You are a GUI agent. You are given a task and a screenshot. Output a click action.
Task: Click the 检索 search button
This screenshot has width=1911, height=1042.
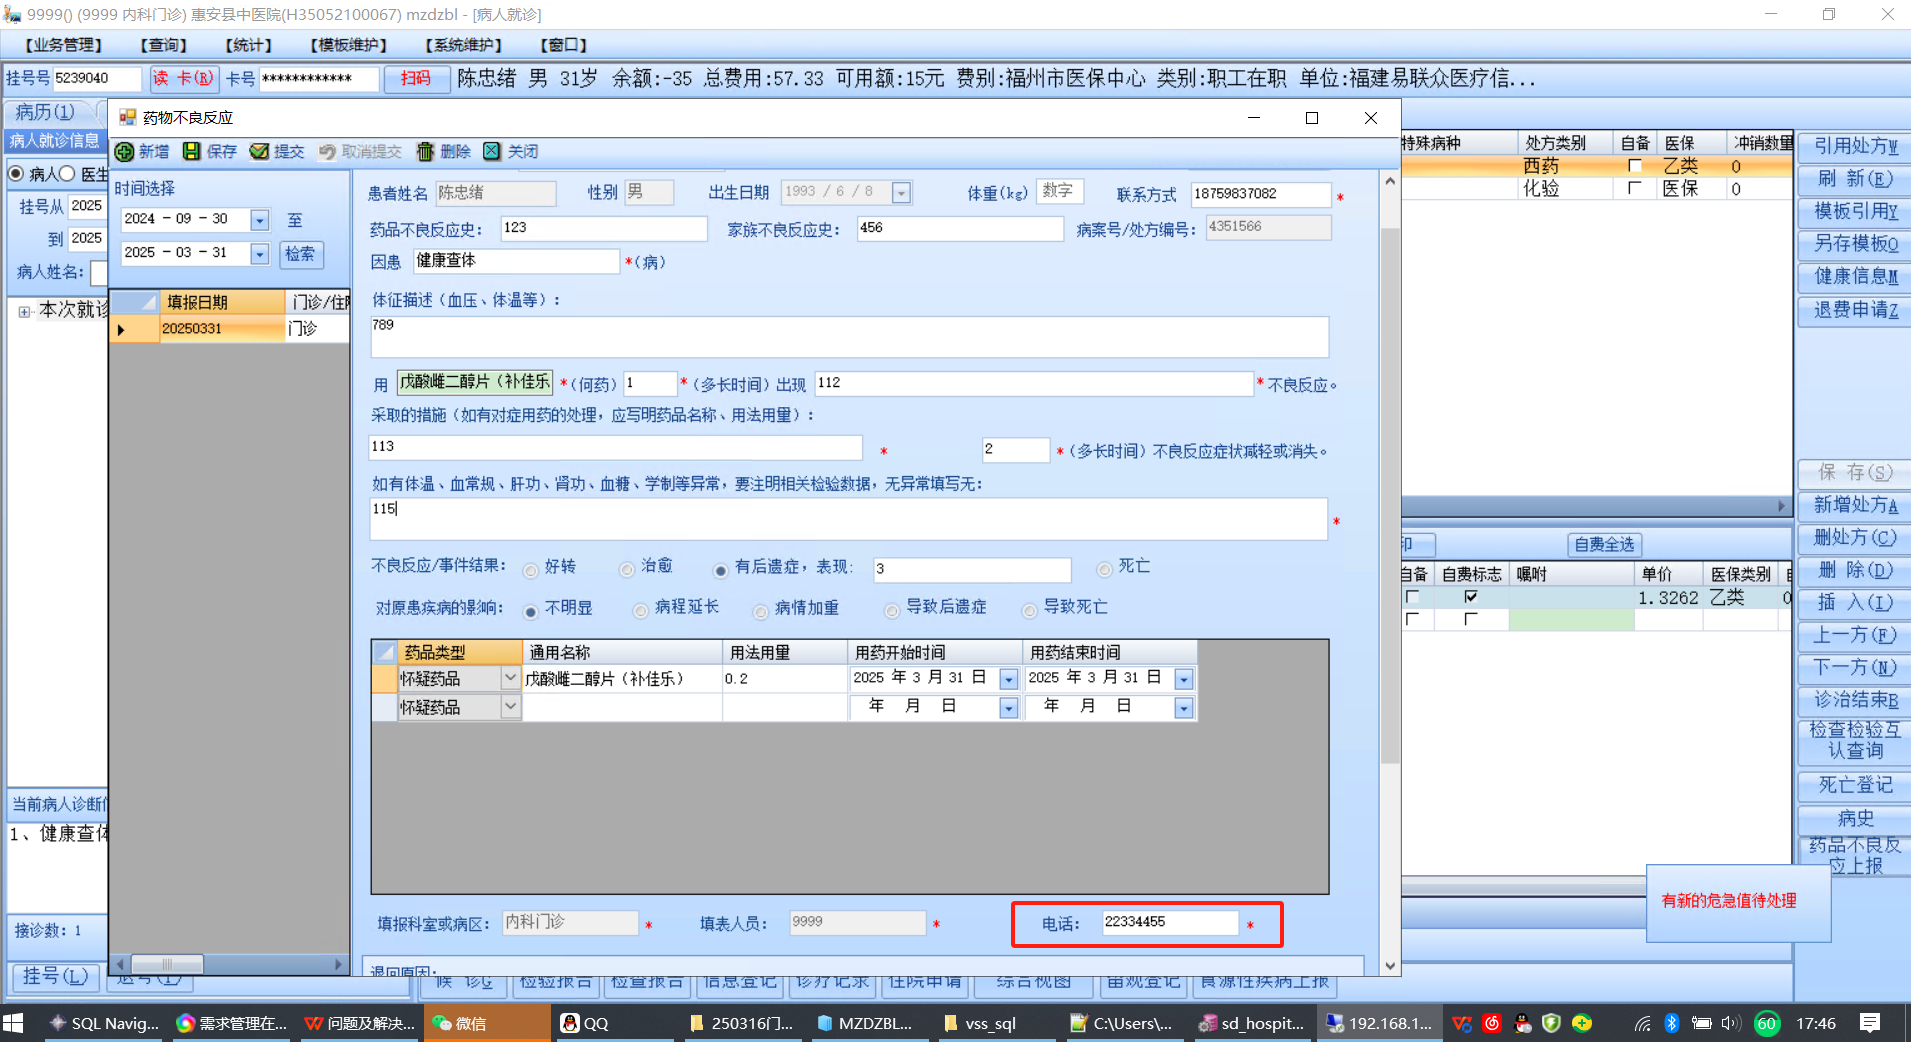tap(300, 254)
